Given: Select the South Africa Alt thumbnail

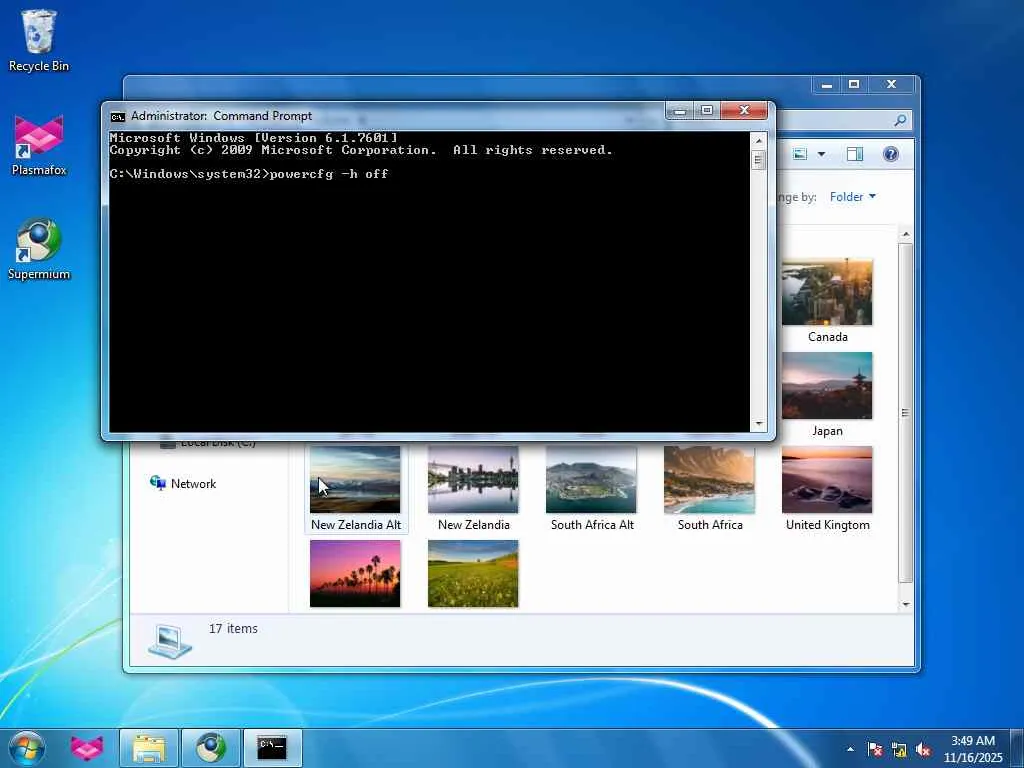Looking at the screenshot, I should point(591,479).
